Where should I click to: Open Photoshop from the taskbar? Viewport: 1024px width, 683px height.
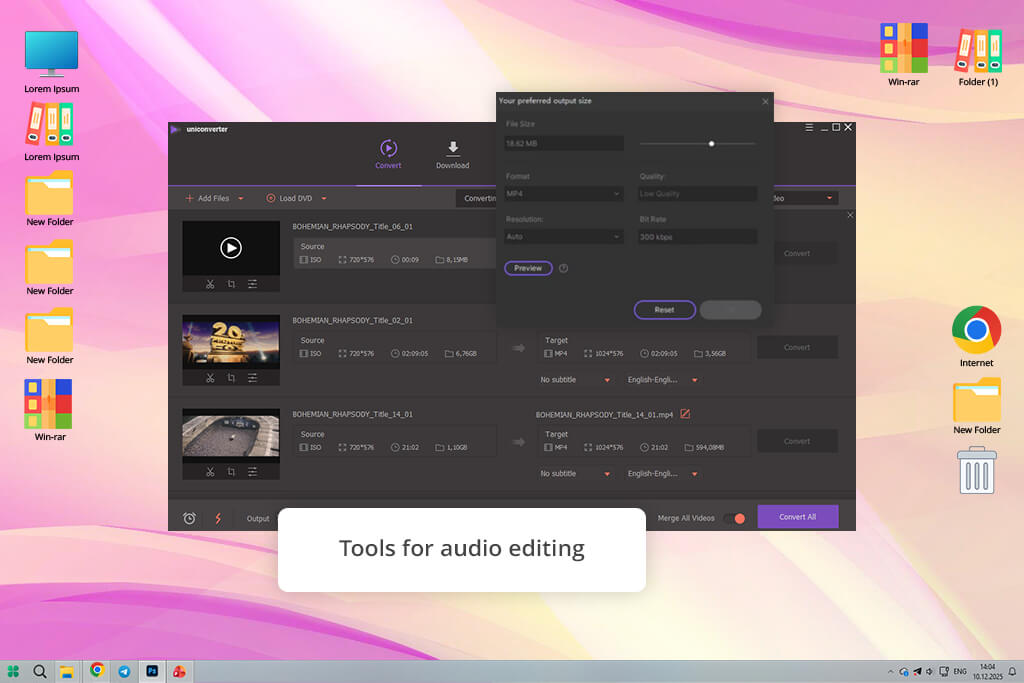[x=152, y=671]
